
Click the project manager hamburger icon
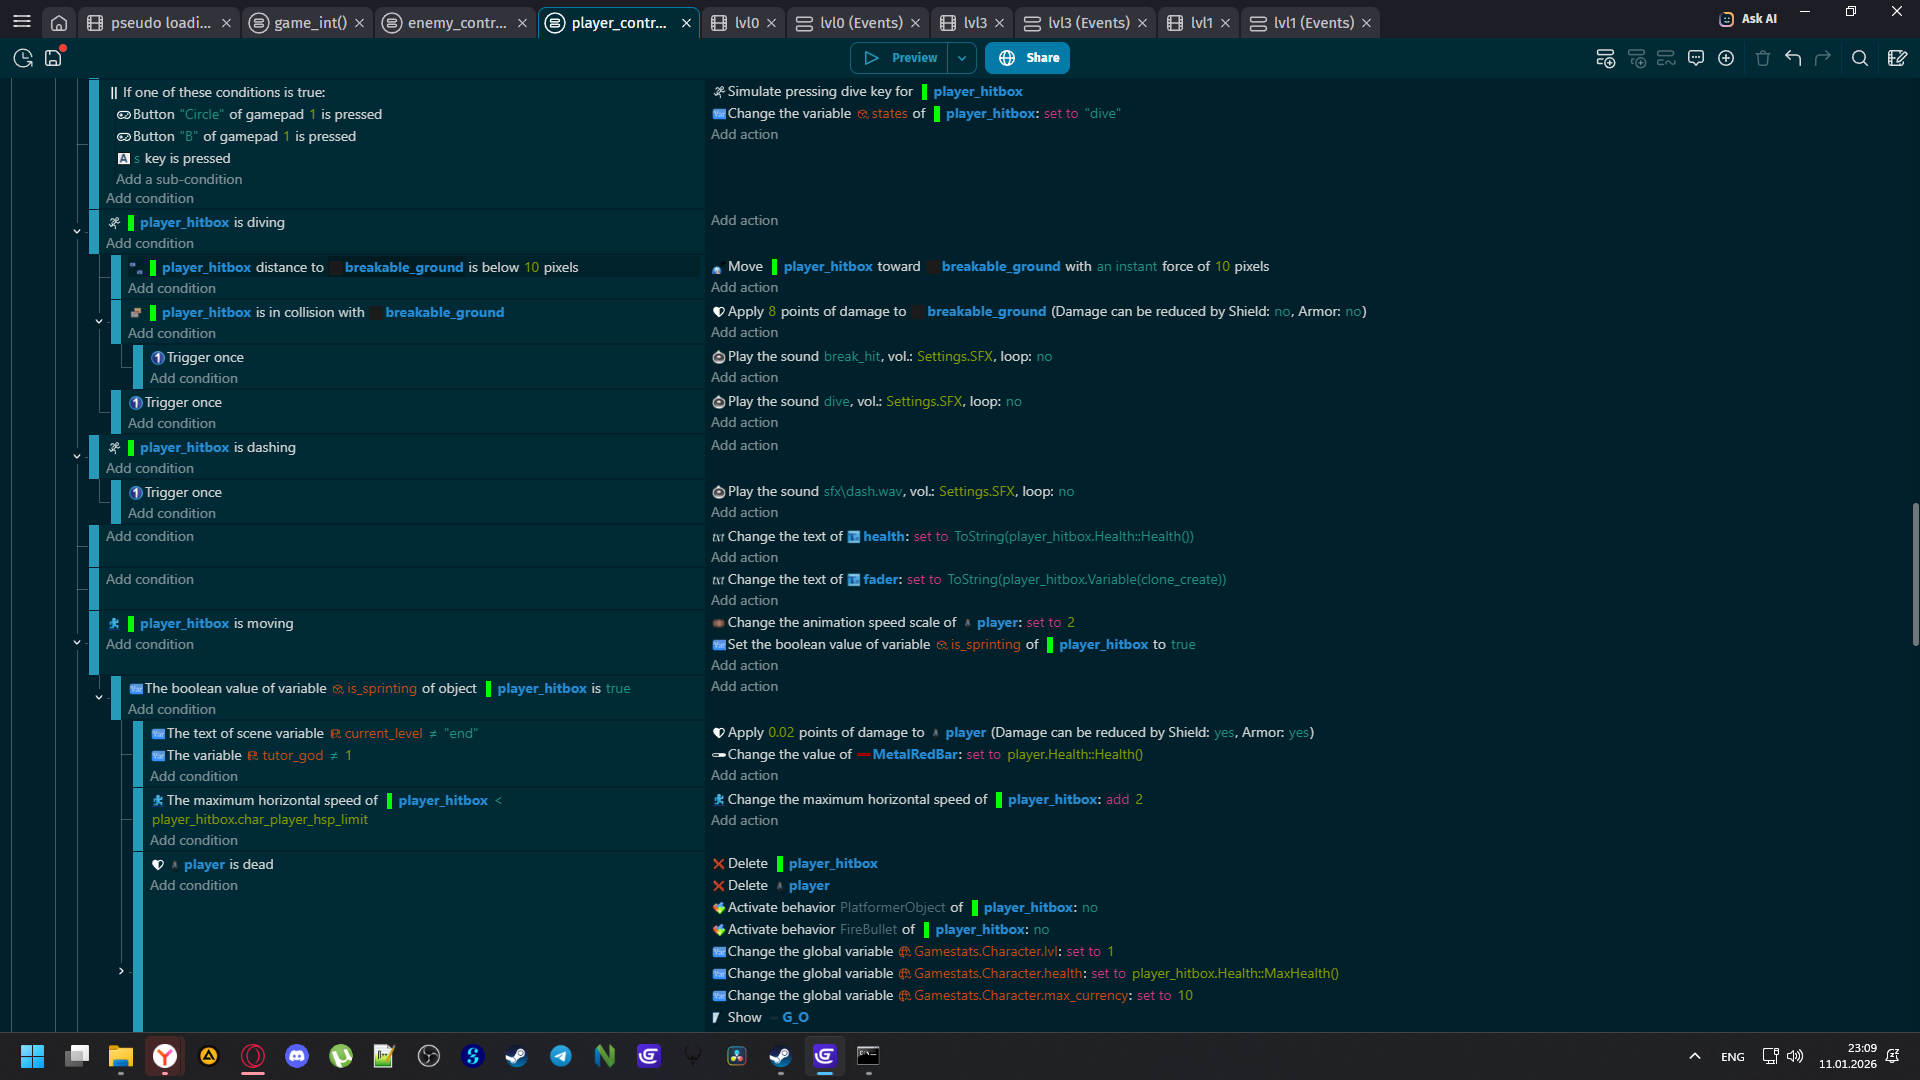[22, 22]
